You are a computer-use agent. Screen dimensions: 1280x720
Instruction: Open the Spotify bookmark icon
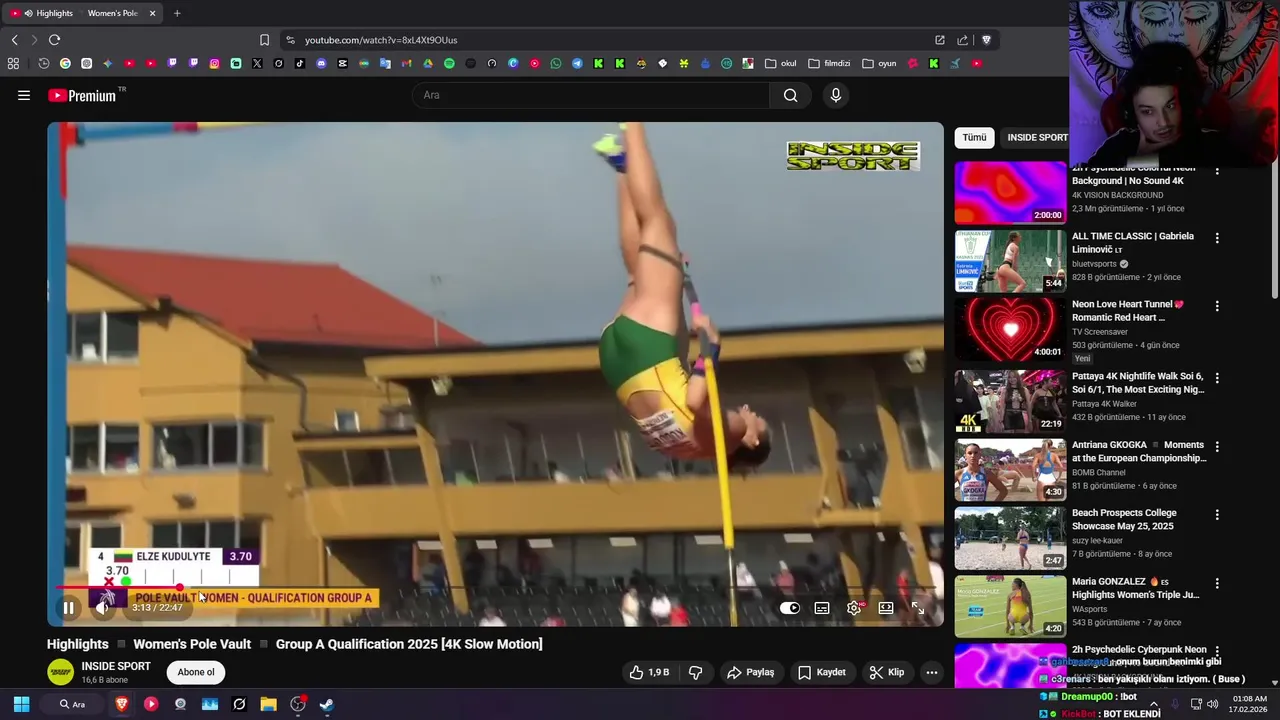point(449,63)
